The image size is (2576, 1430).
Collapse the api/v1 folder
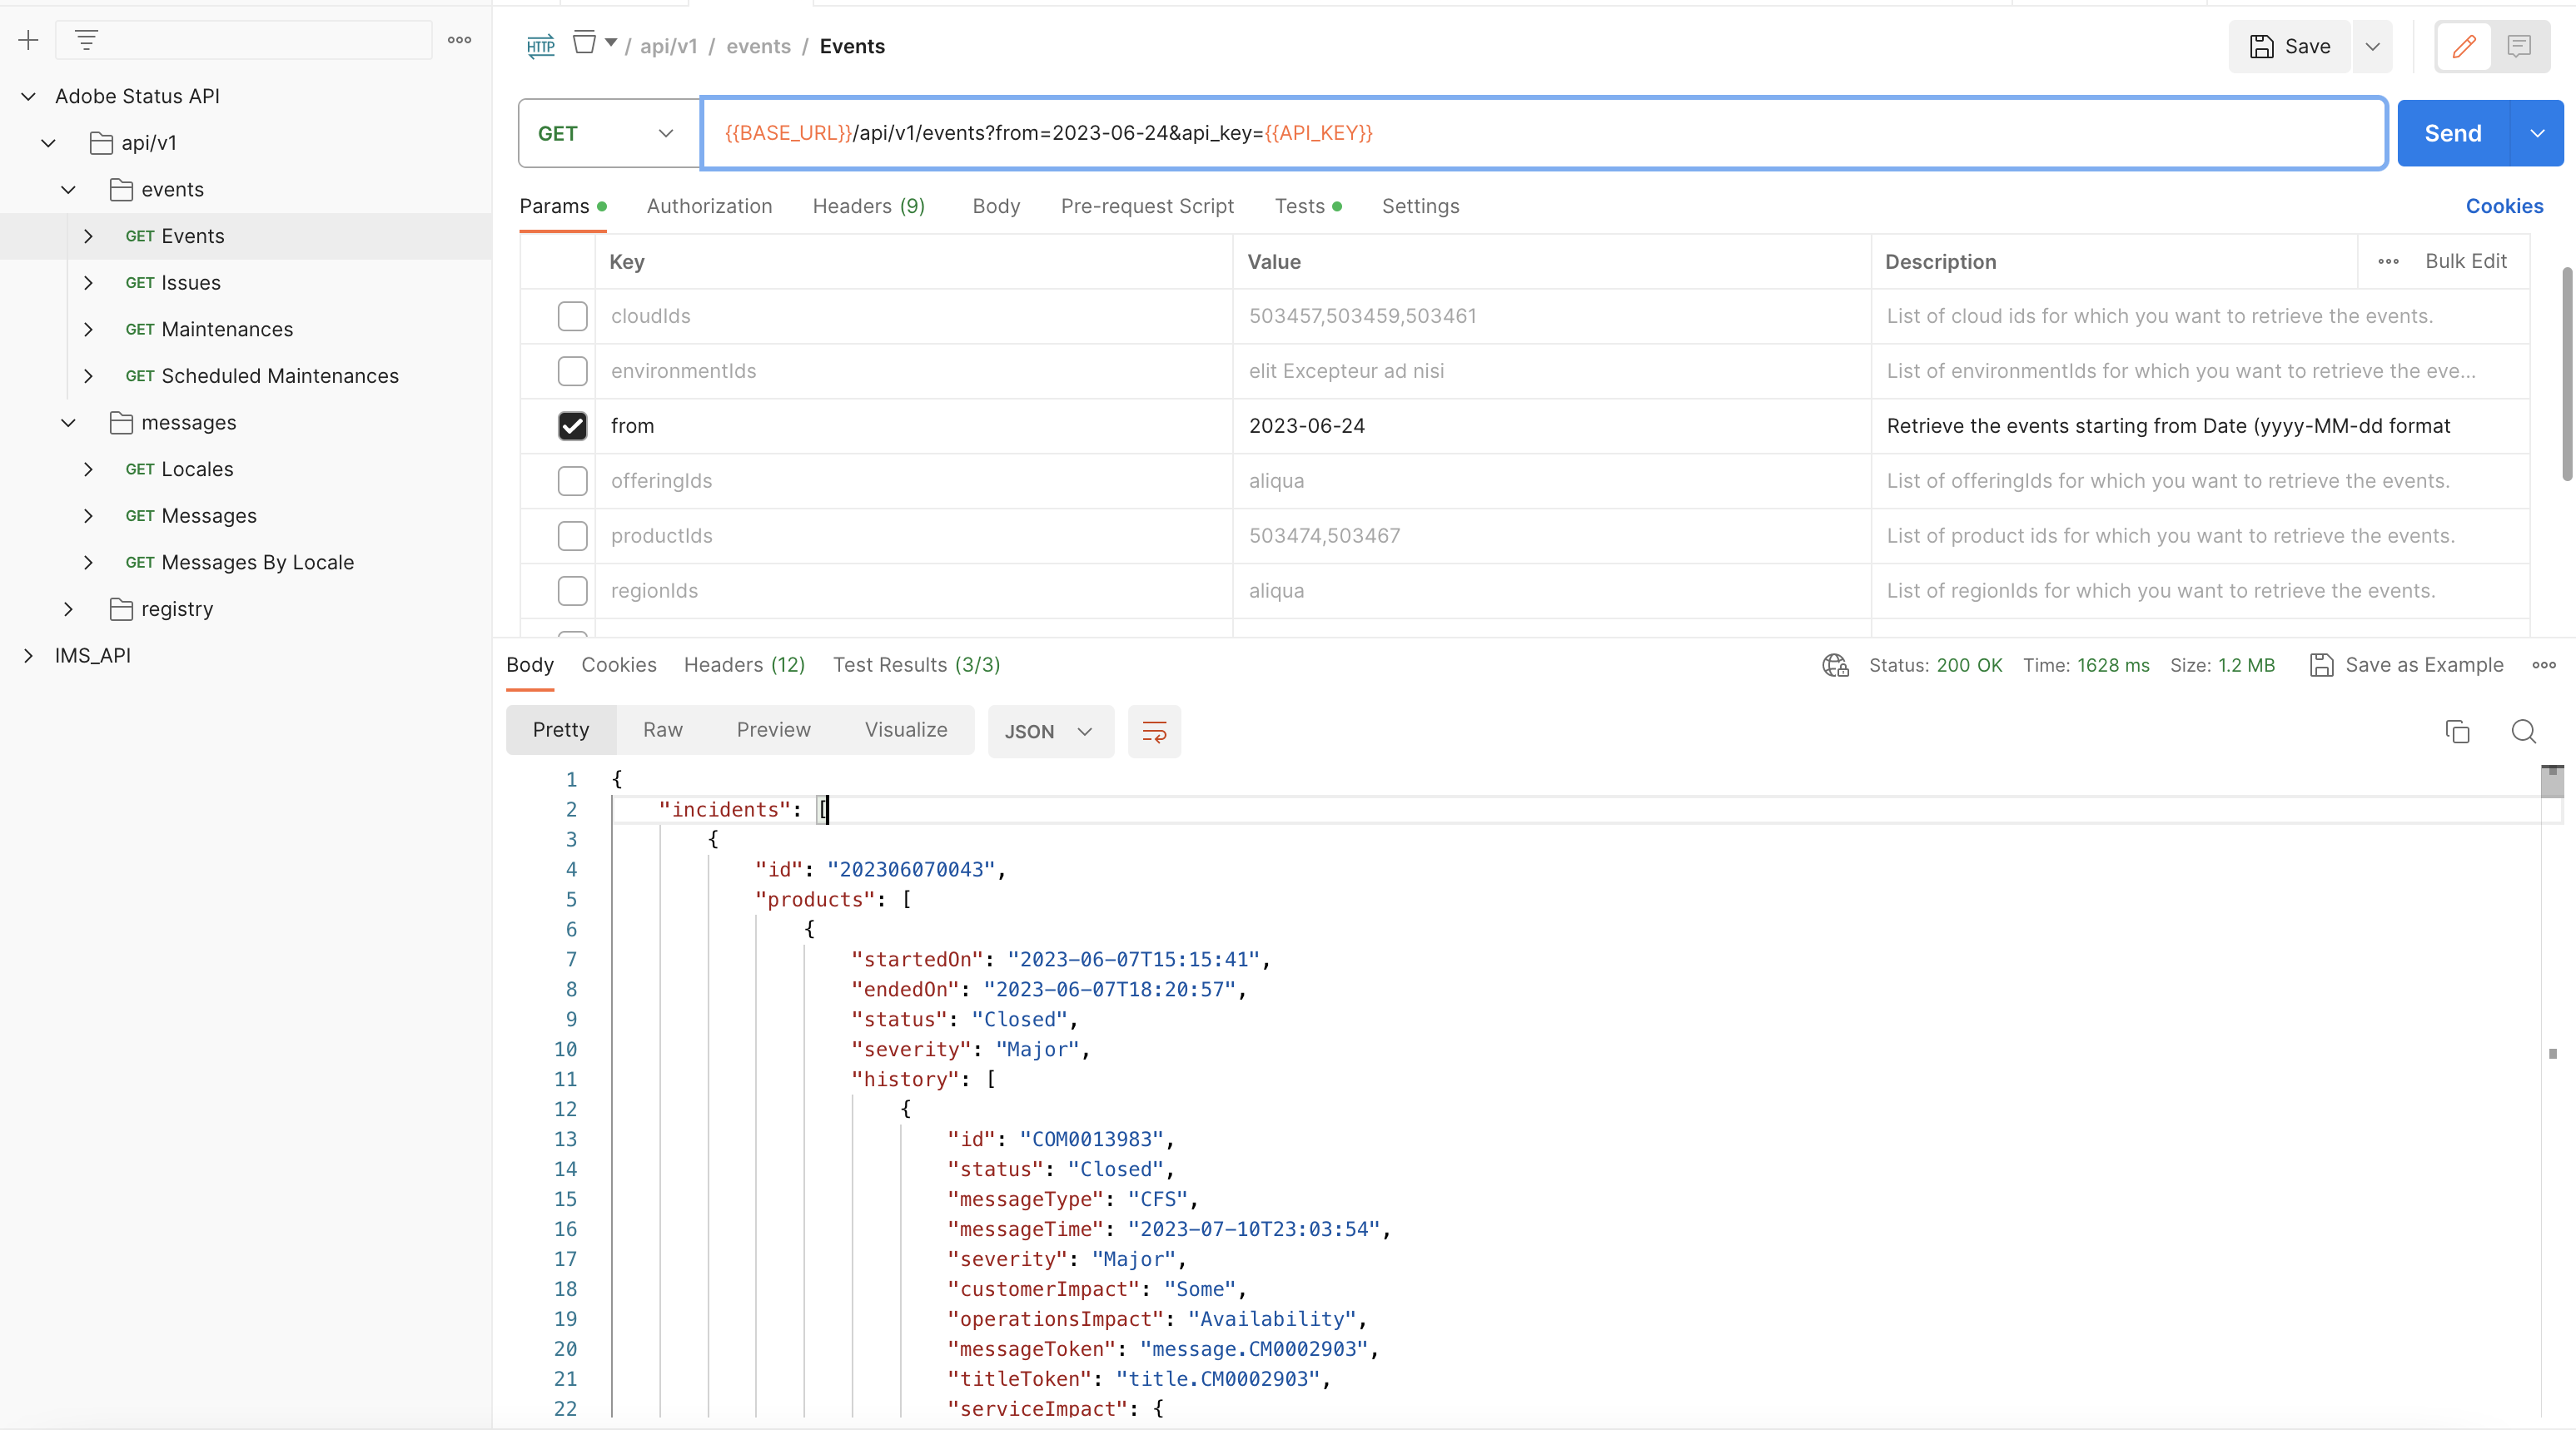coord(48,143)
